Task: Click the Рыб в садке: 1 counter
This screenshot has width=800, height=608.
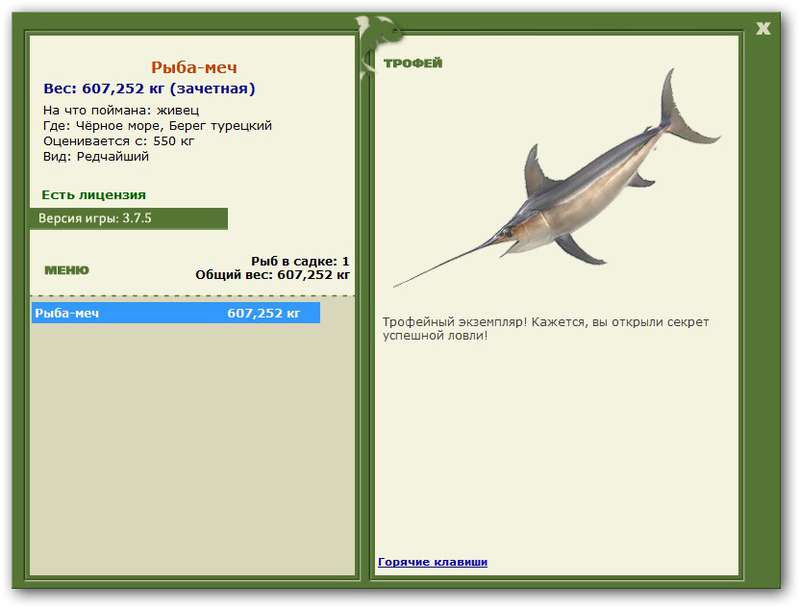Action: [300, 261]
